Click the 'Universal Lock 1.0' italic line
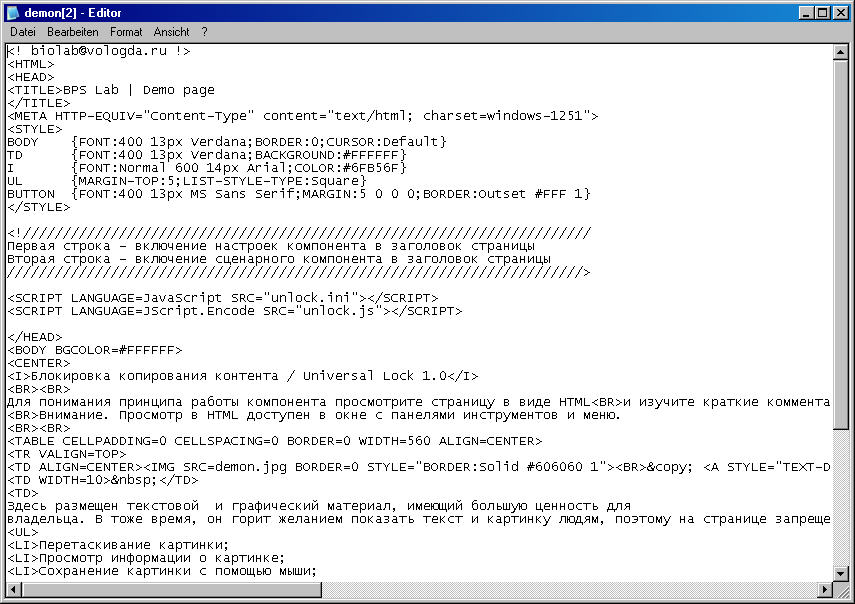The image size is (855, 604). (x=243, y=376)
